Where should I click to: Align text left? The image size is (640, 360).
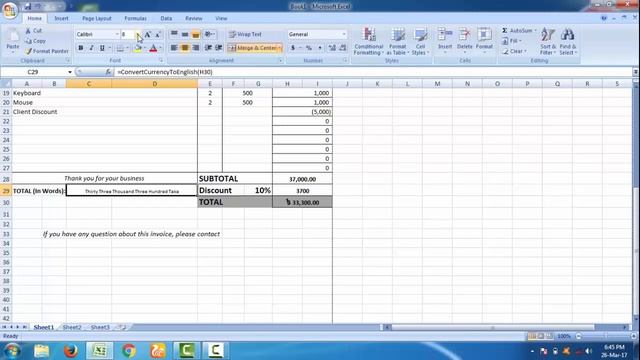[174, 48]
